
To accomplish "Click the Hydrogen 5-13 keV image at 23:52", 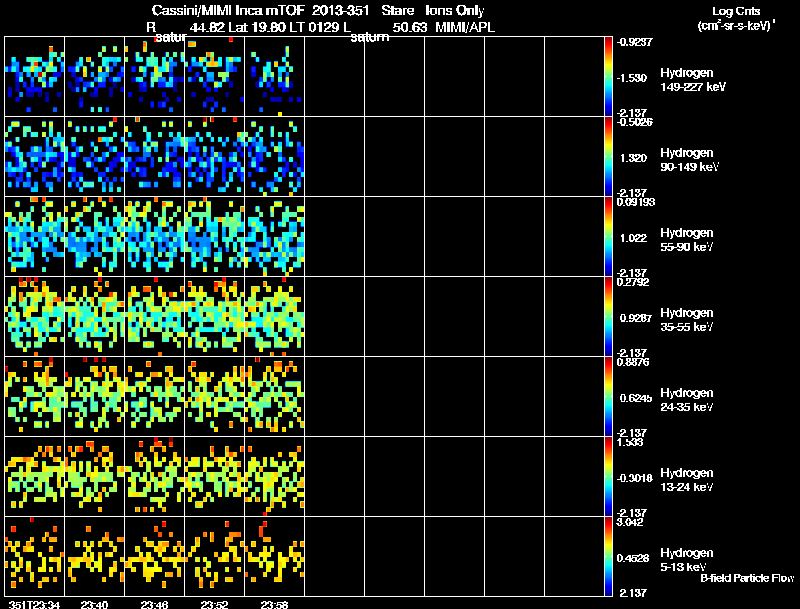I will click(215, 556).
